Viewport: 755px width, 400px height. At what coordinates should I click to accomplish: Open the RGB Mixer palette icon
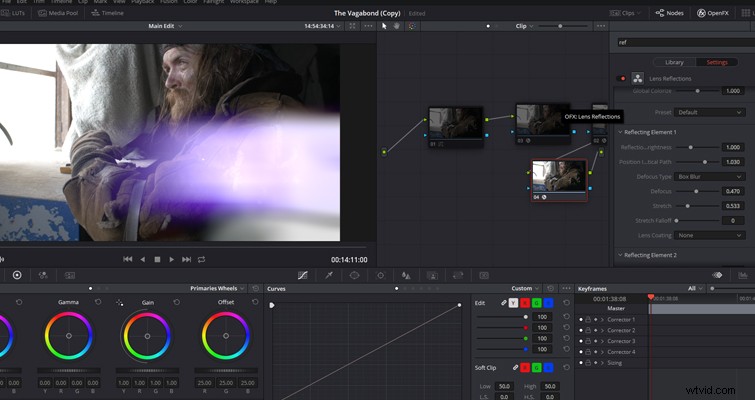43,275
